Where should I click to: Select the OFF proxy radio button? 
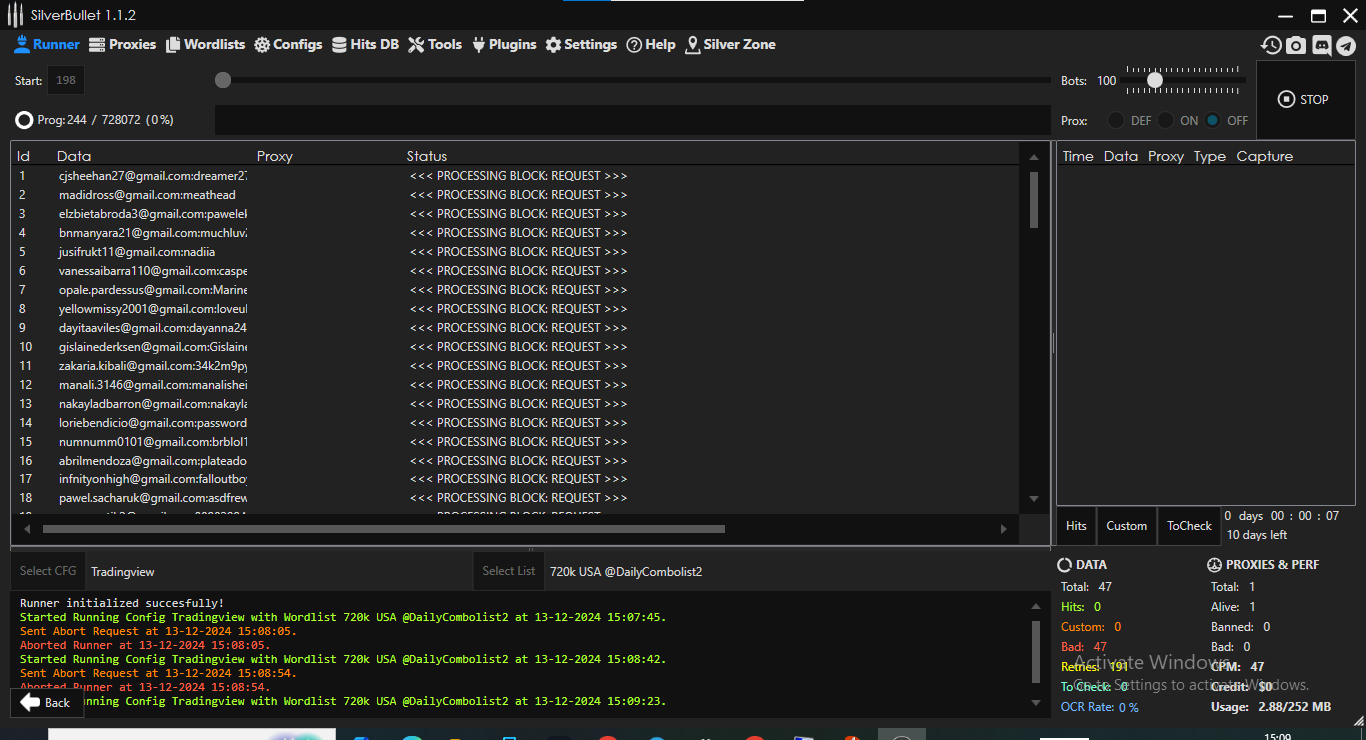pyautogui.click(x=1213, y=120)
